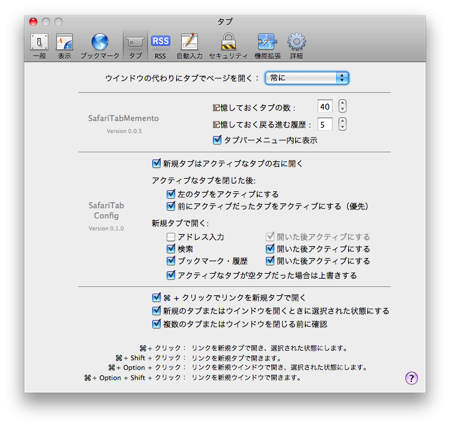The height and width of the screenshot is (426, 450).
Task: Click the SafariTabMemento label
Action: (x=123, y=118)
